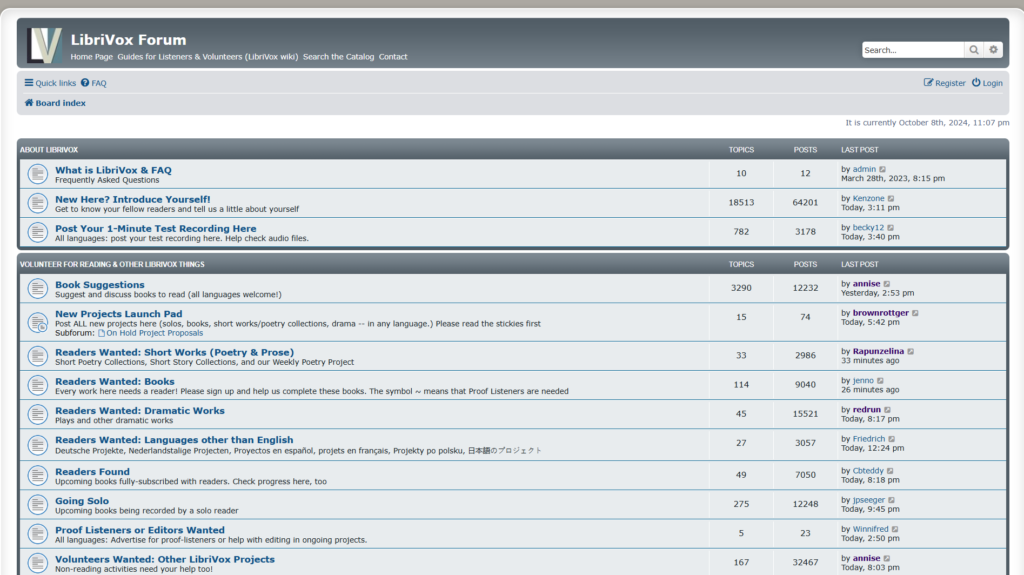Open the FAQ page
This screenshot has width=1024, height=575.
coord(93,83)
